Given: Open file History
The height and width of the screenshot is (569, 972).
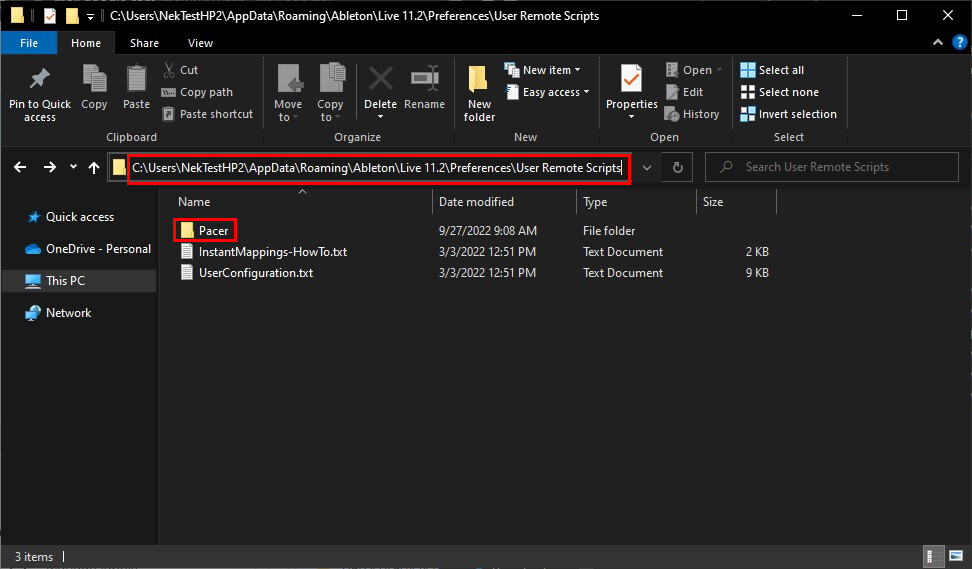Looking at the screenshot, I should [x=692, y=114].
